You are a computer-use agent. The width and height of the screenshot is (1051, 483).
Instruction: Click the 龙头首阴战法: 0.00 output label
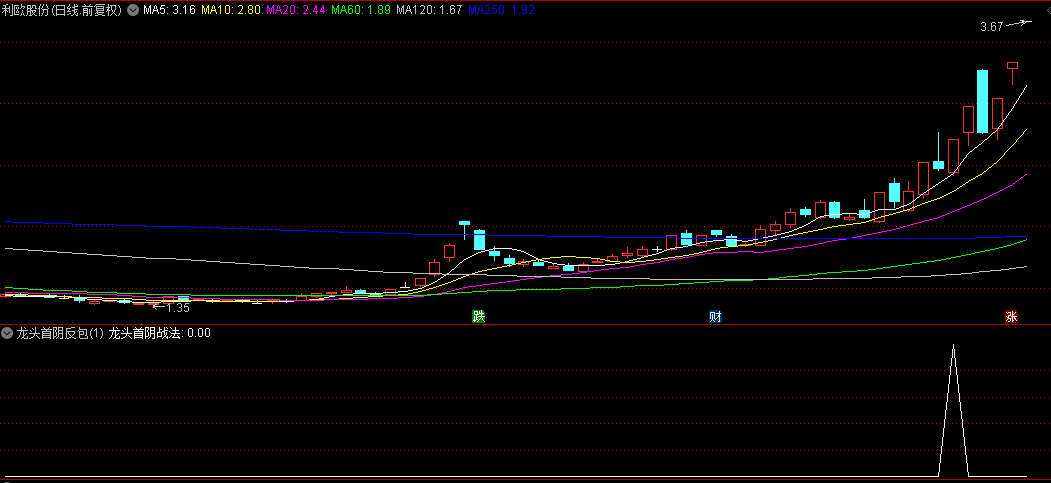click(160, 333)
